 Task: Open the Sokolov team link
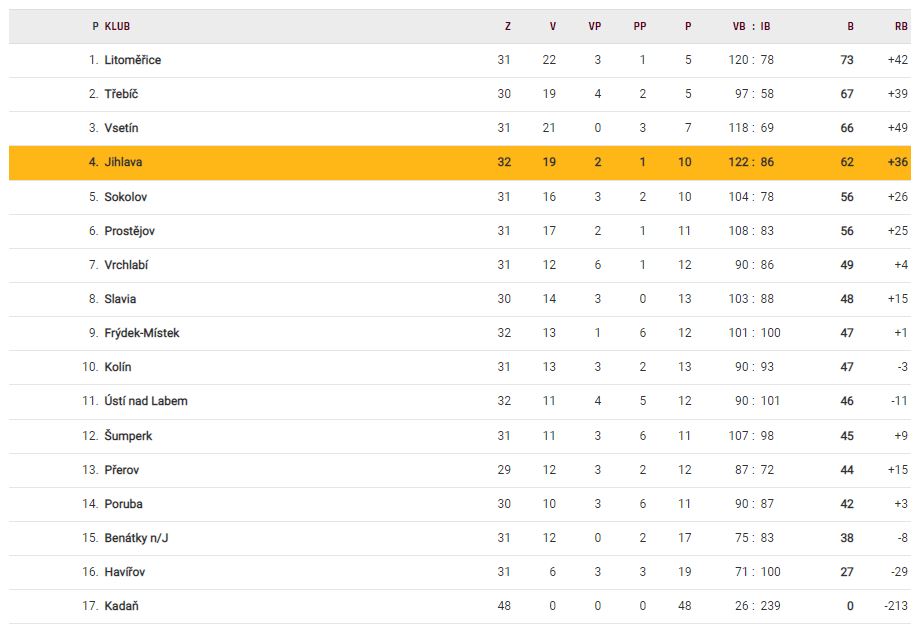126,197
